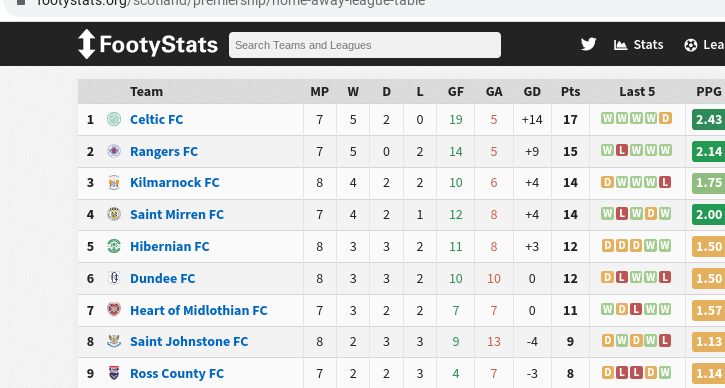Click the Hibernian FC club crest

[x=114, y=246]
